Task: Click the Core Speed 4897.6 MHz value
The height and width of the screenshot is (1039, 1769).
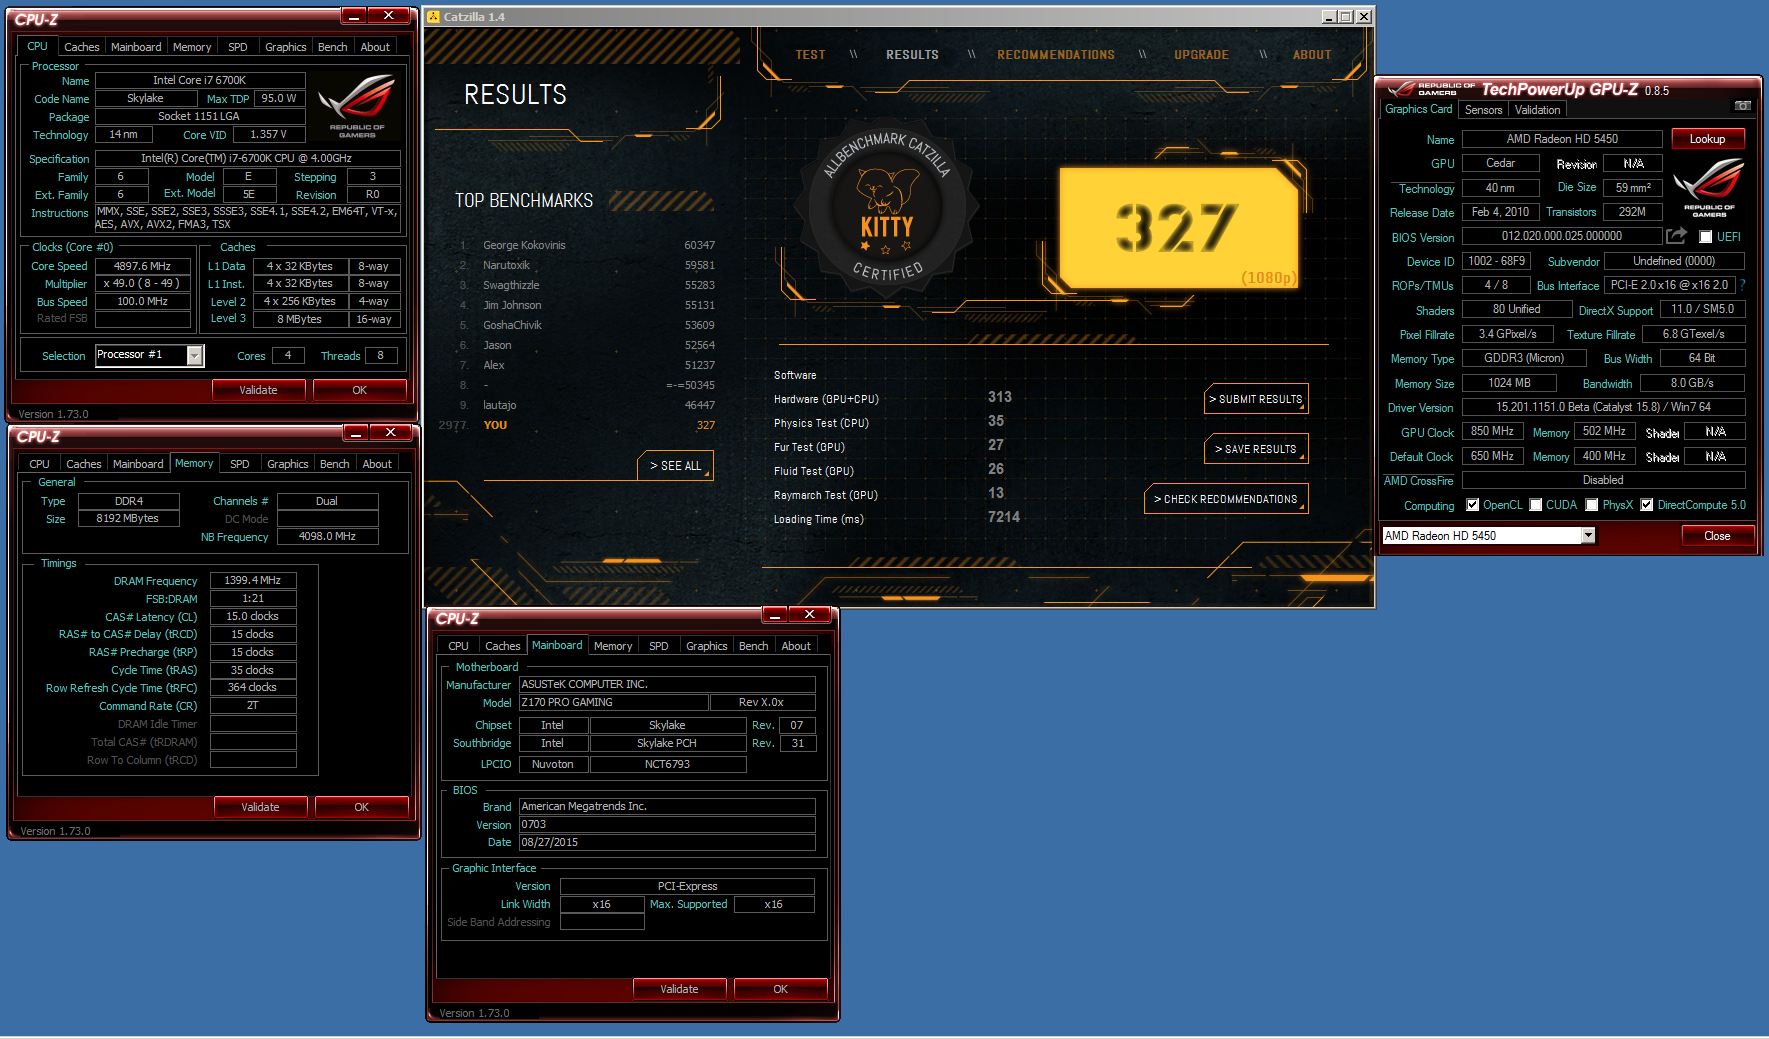Action: (x=143, y=266)
